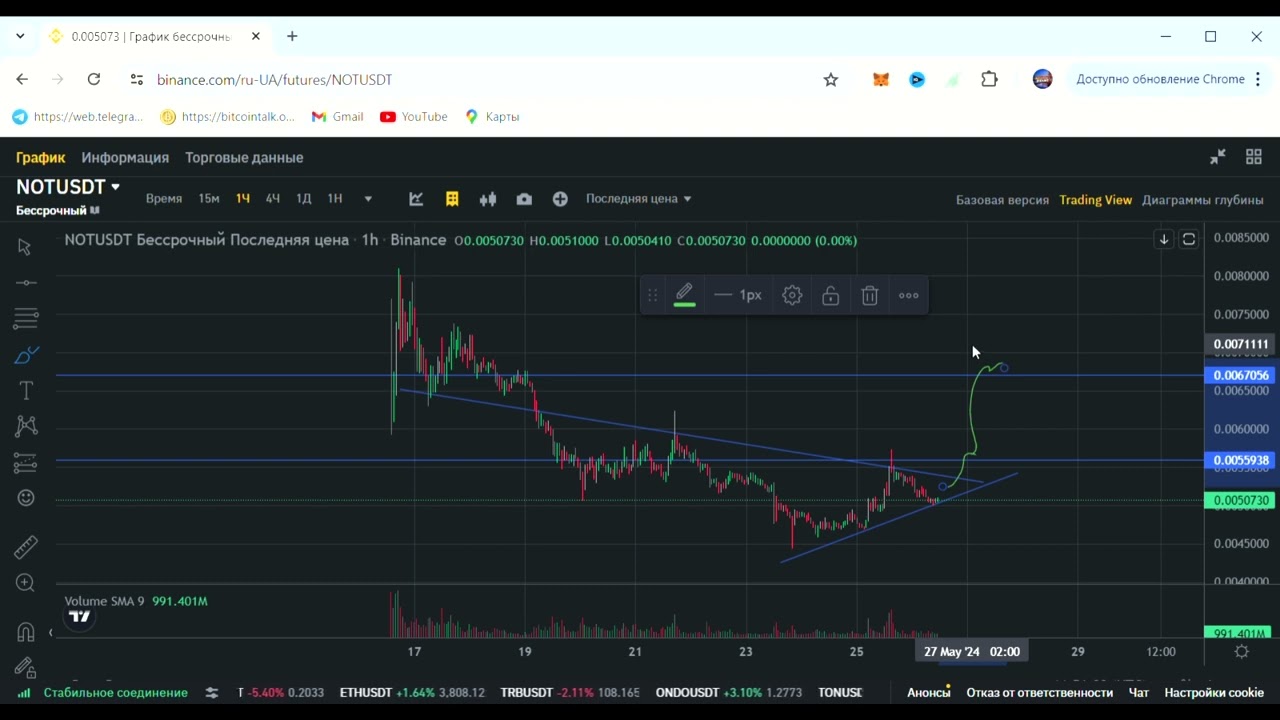Reload the Binance page
Viewport: 1280px width, 720px height.
tap(94, 80)
